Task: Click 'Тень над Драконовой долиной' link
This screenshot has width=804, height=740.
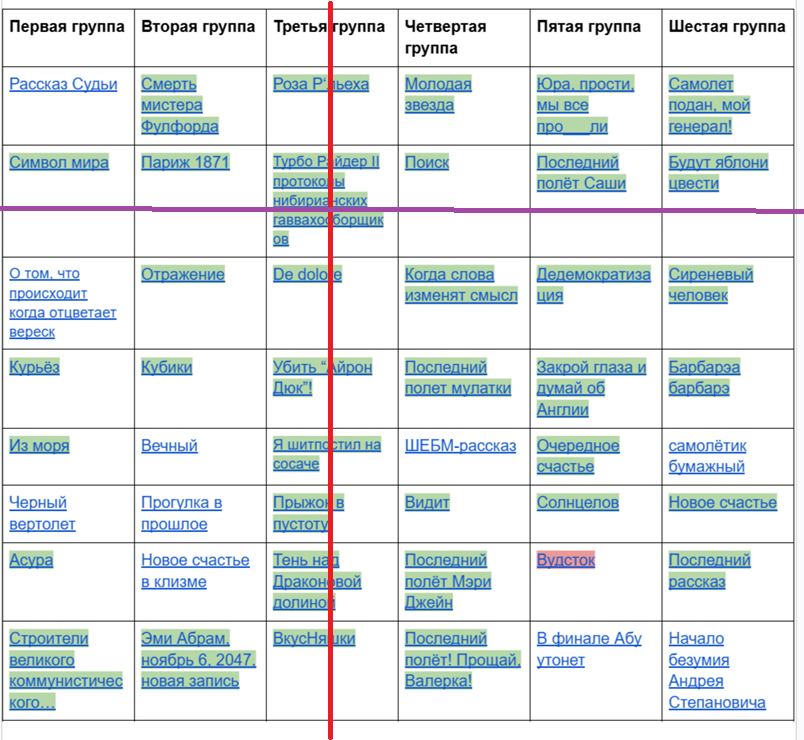Action: [x=317, y=581]
